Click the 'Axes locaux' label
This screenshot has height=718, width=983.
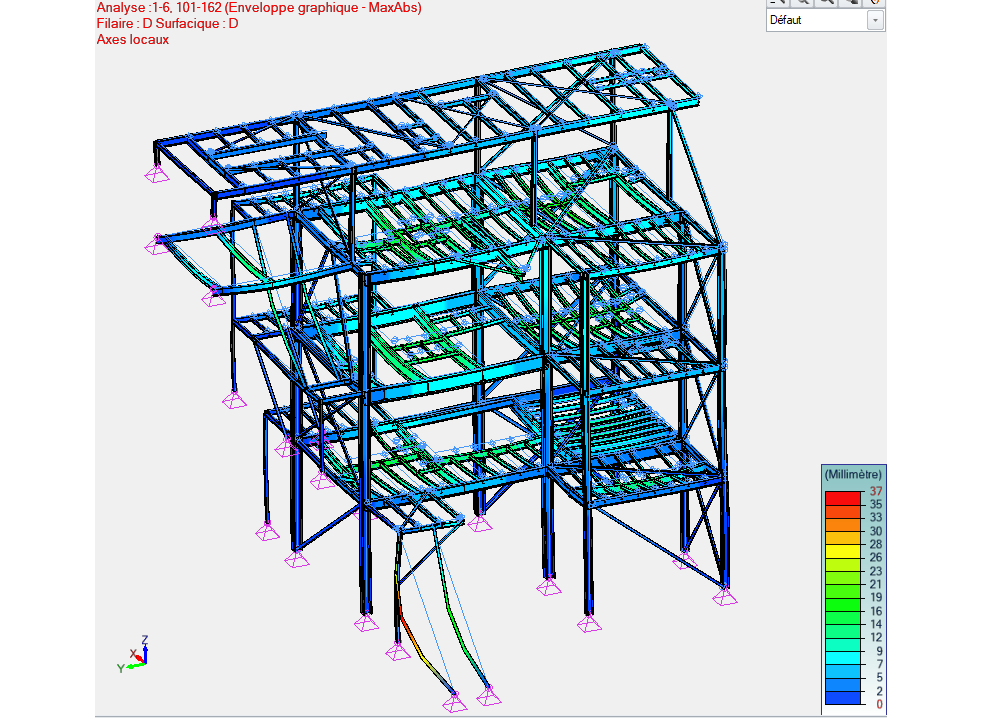132,40
